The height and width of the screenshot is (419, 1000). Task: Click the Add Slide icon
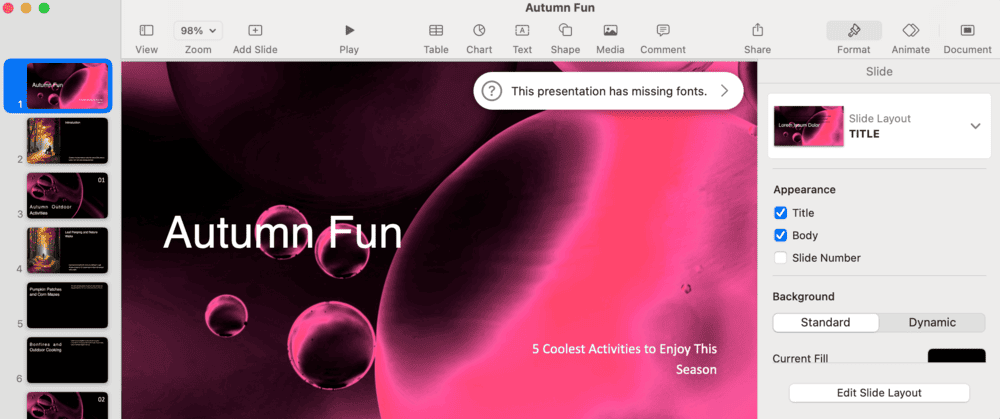click(x=255, y=31)
